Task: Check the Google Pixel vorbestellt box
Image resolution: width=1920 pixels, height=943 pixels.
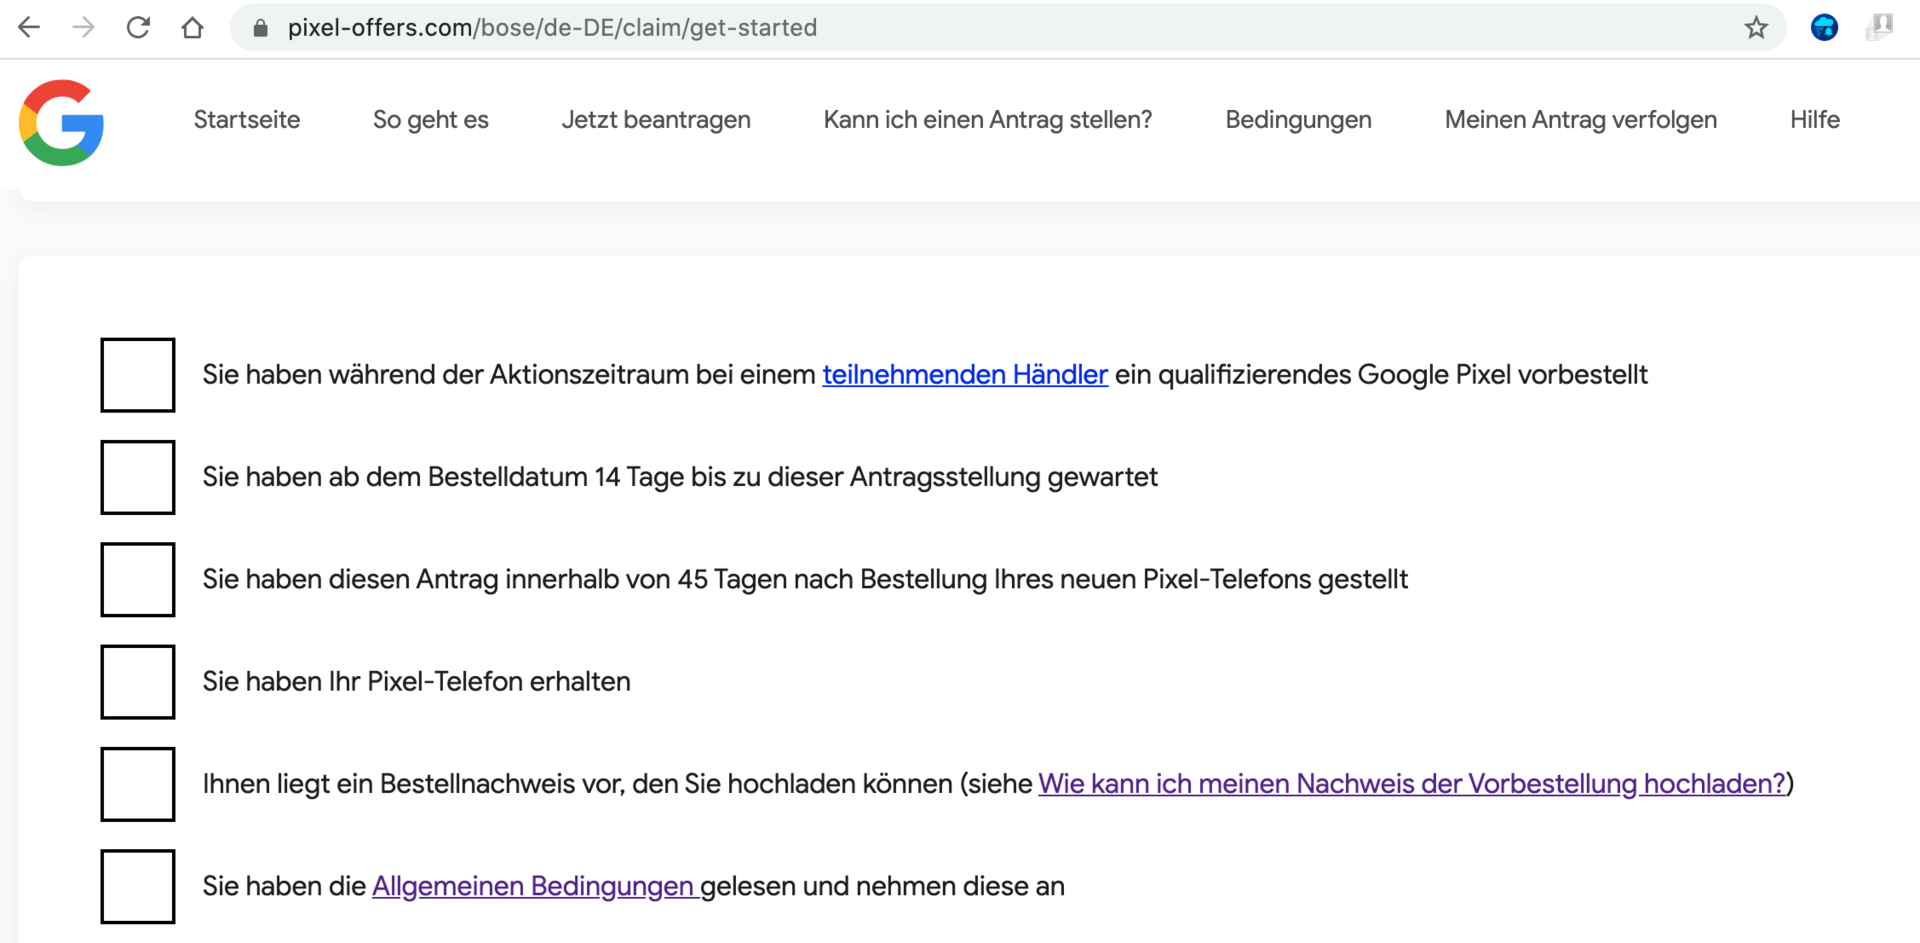Action: (138, 375)
